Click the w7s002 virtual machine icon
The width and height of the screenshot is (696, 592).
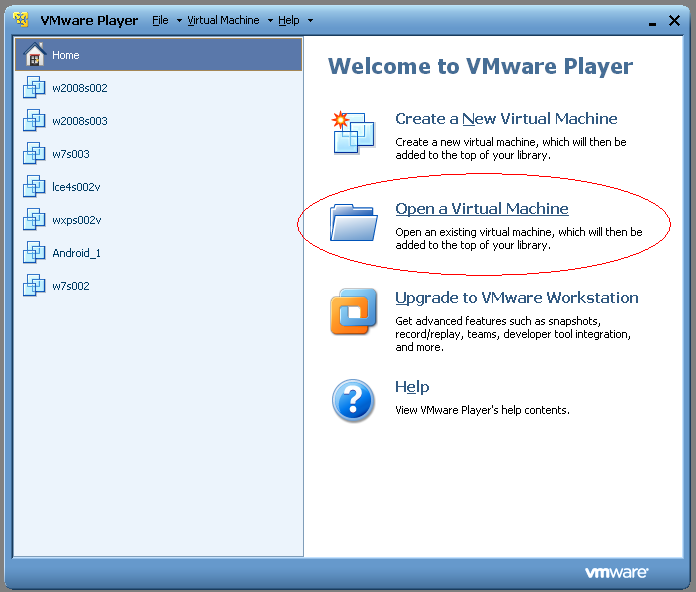(x=34, y=285)
